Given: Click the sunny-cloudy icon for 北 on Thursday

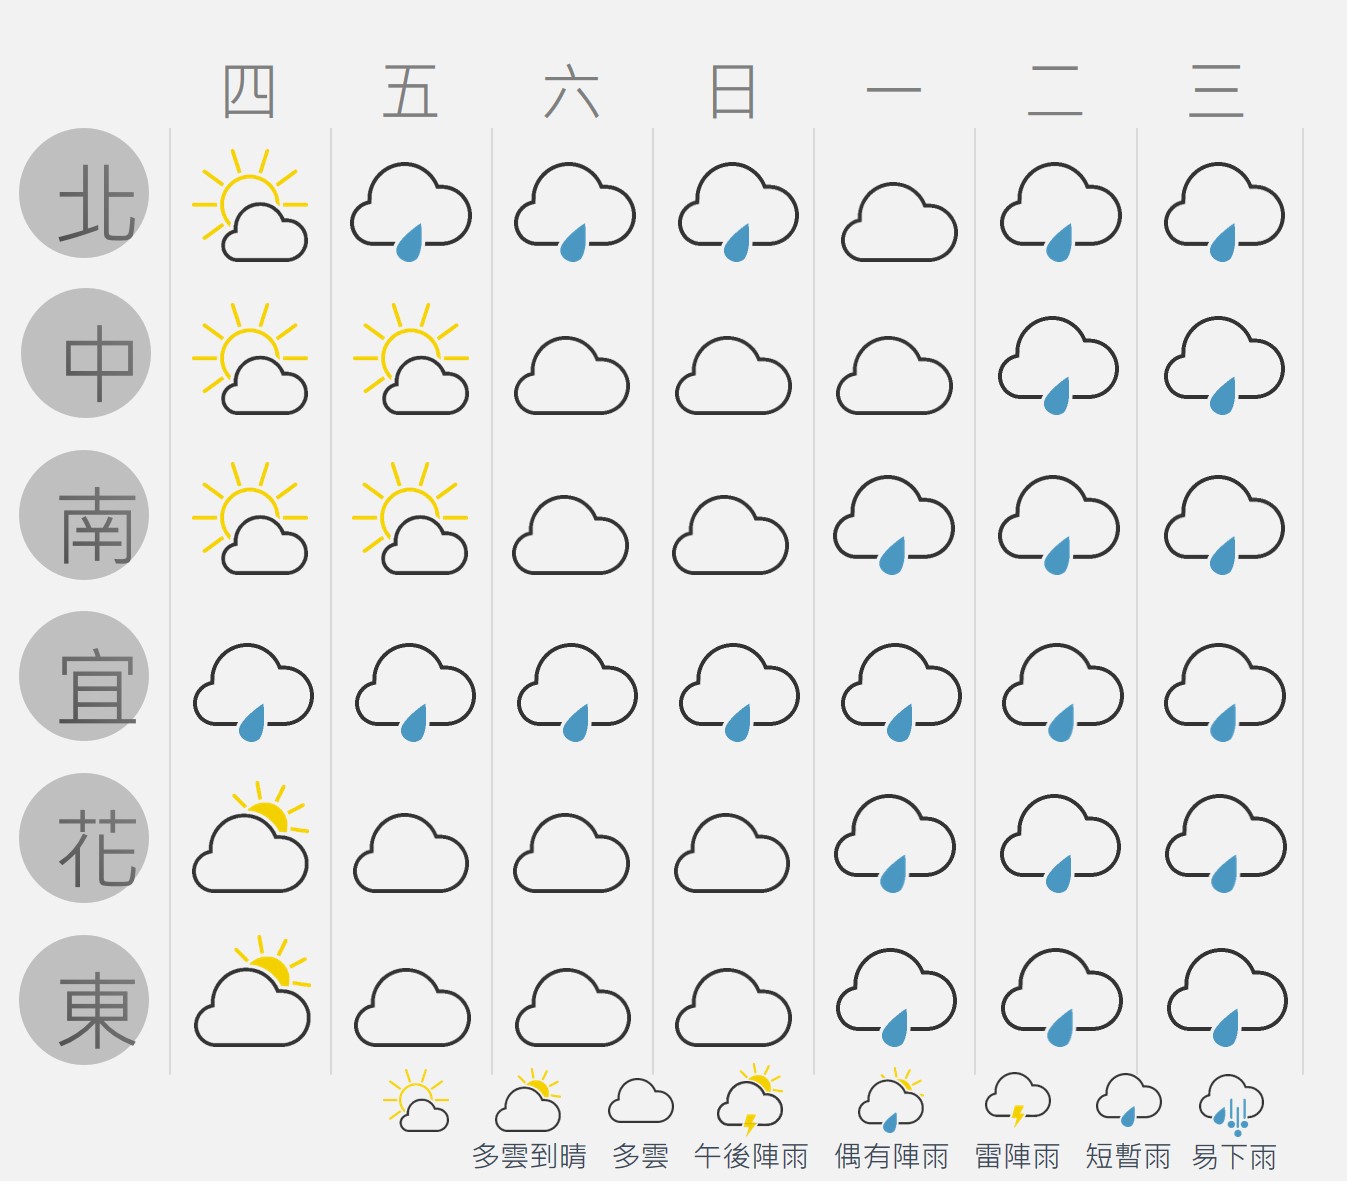Looking at the screenshot, I should click(x=250, y=205).
